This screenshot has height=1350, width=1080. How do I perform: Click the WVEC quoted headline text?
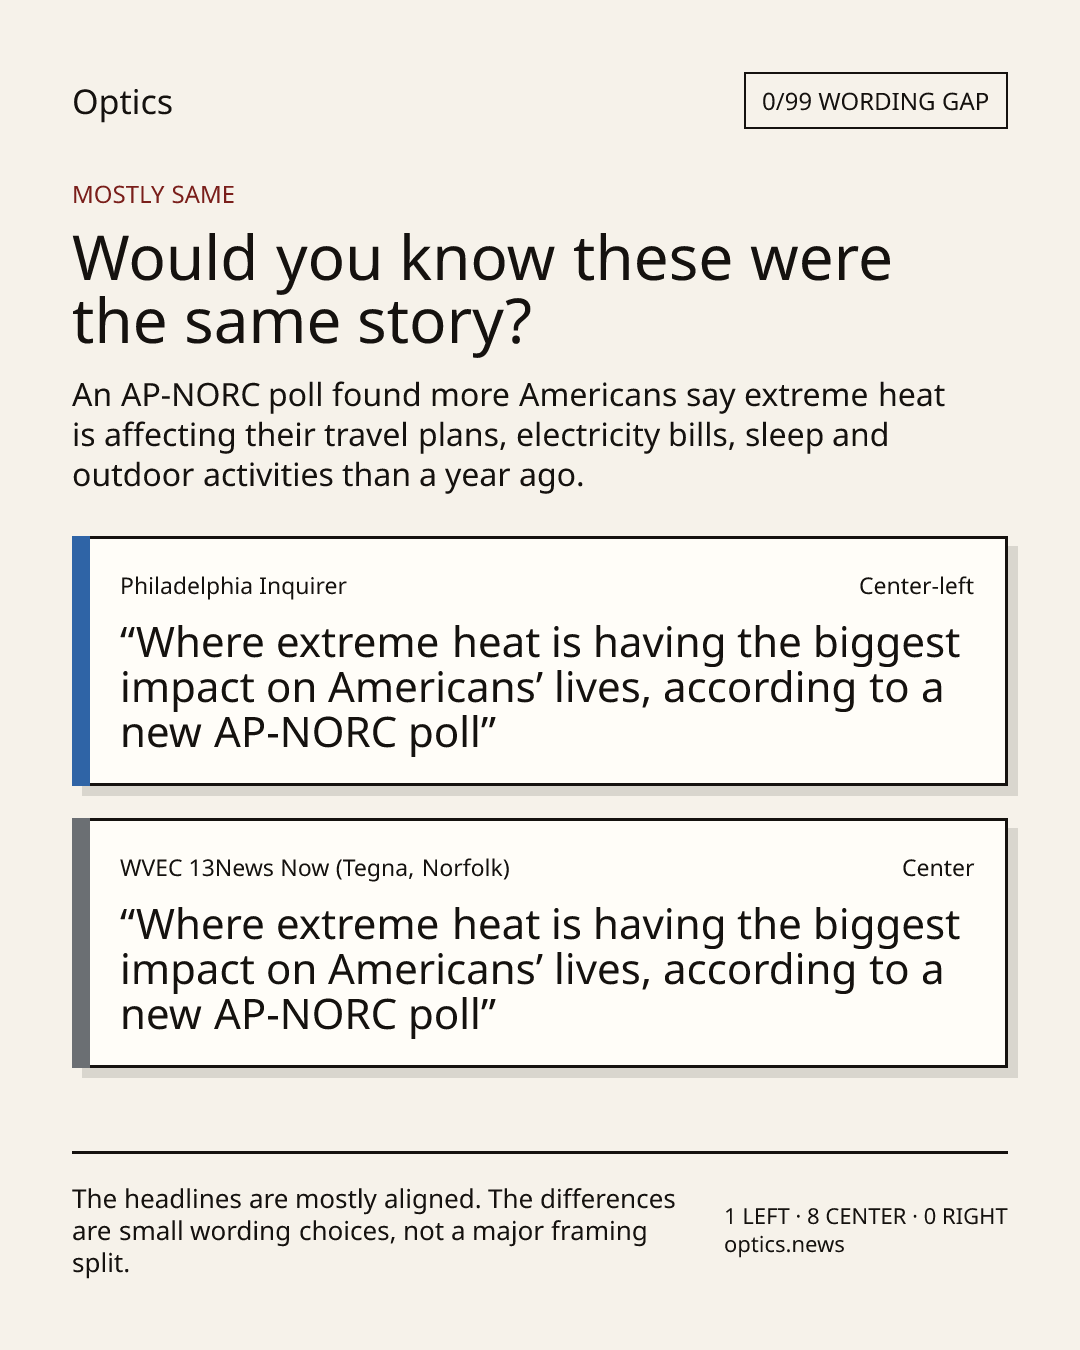click(x=540, y=970)
